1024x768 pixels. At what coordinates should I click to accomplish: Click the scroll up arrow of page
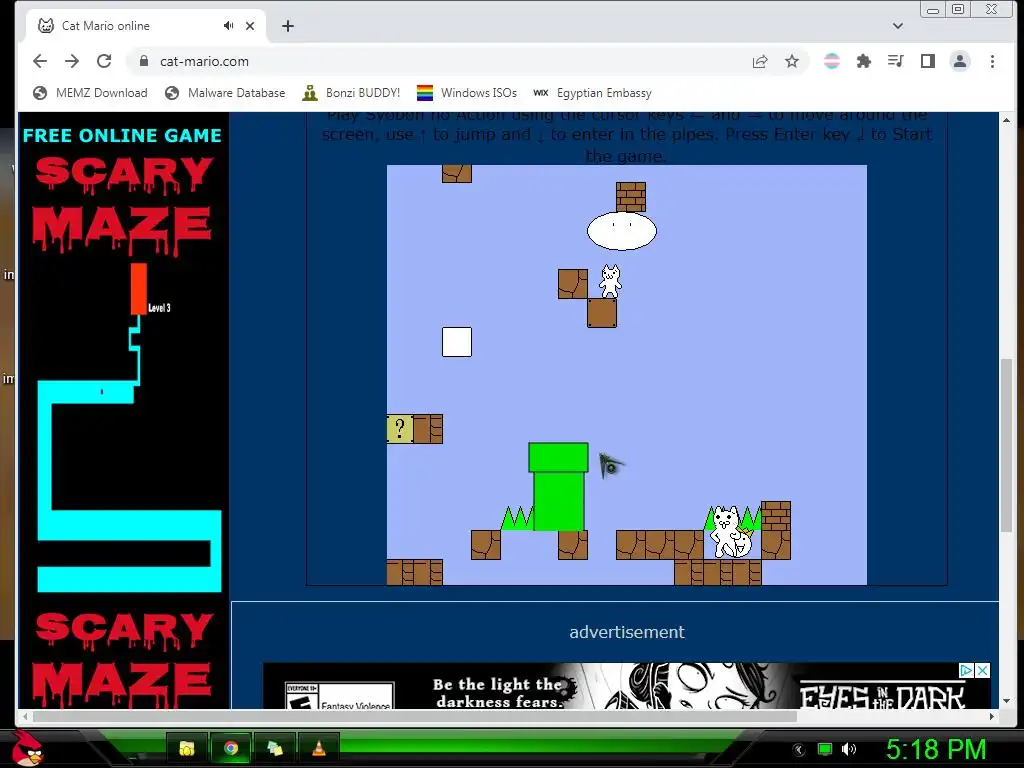click(1006, 120)
